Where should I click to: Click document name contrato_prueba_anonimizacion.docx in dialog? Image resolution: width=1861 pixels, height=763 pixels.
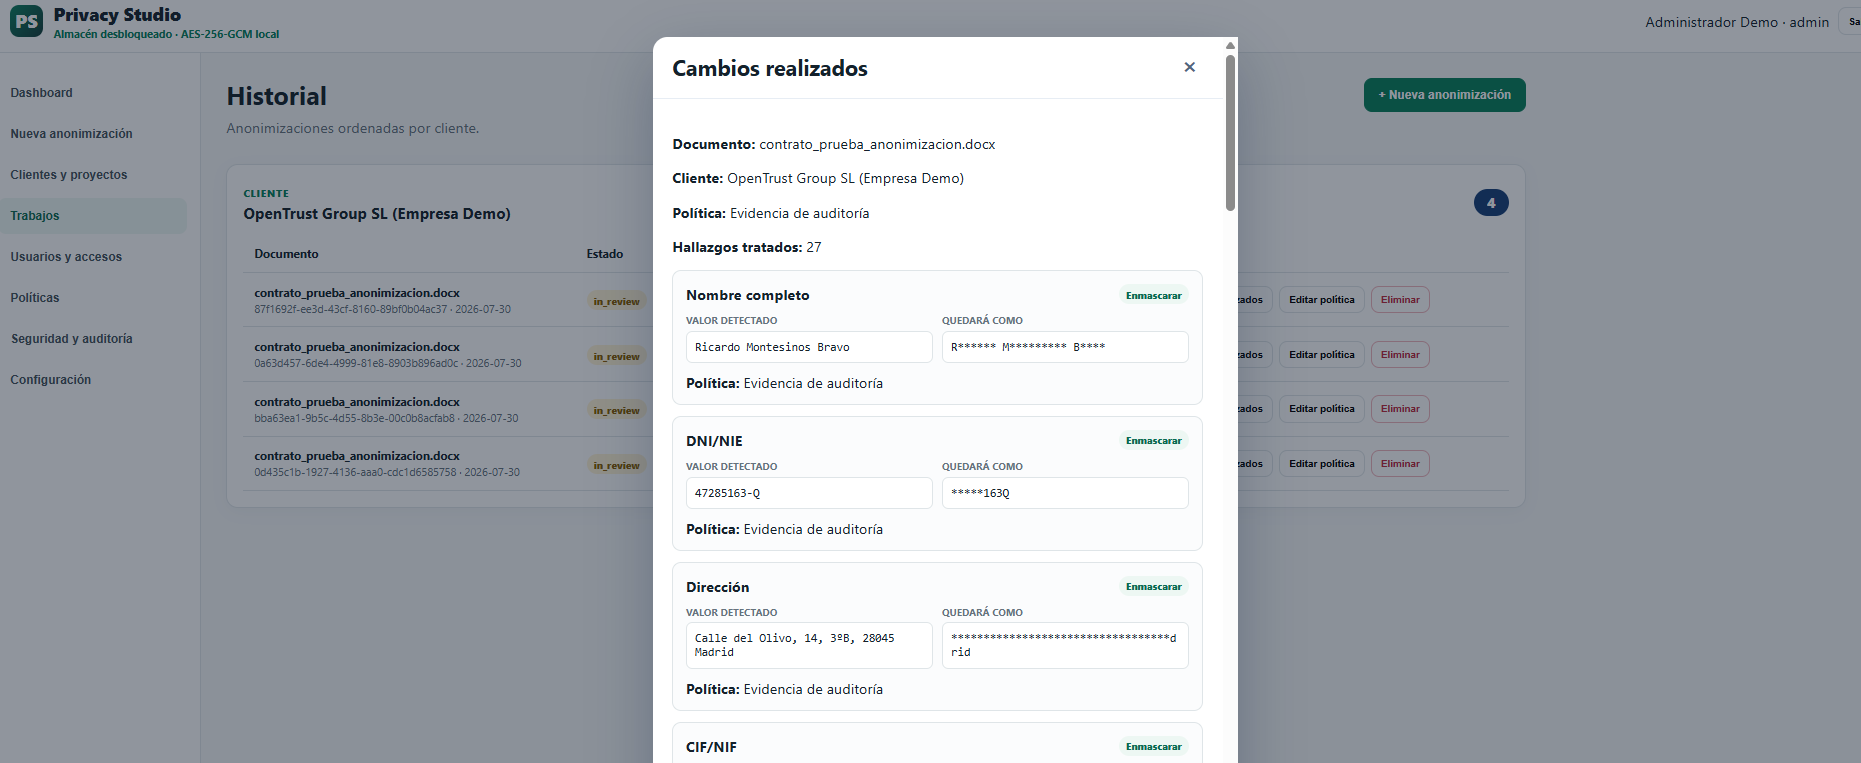[x=877, y=144]
